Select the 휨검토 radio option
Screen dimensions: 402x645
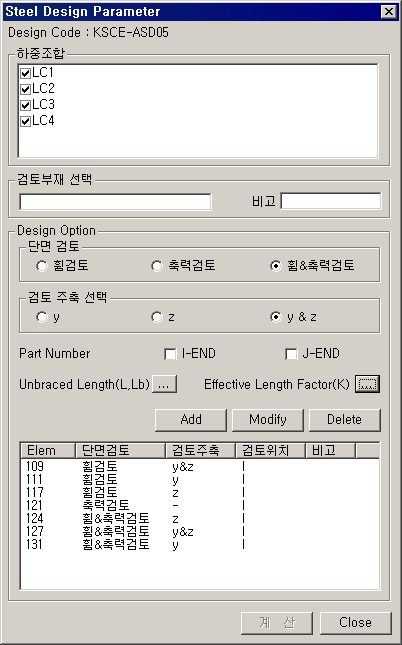42,266
